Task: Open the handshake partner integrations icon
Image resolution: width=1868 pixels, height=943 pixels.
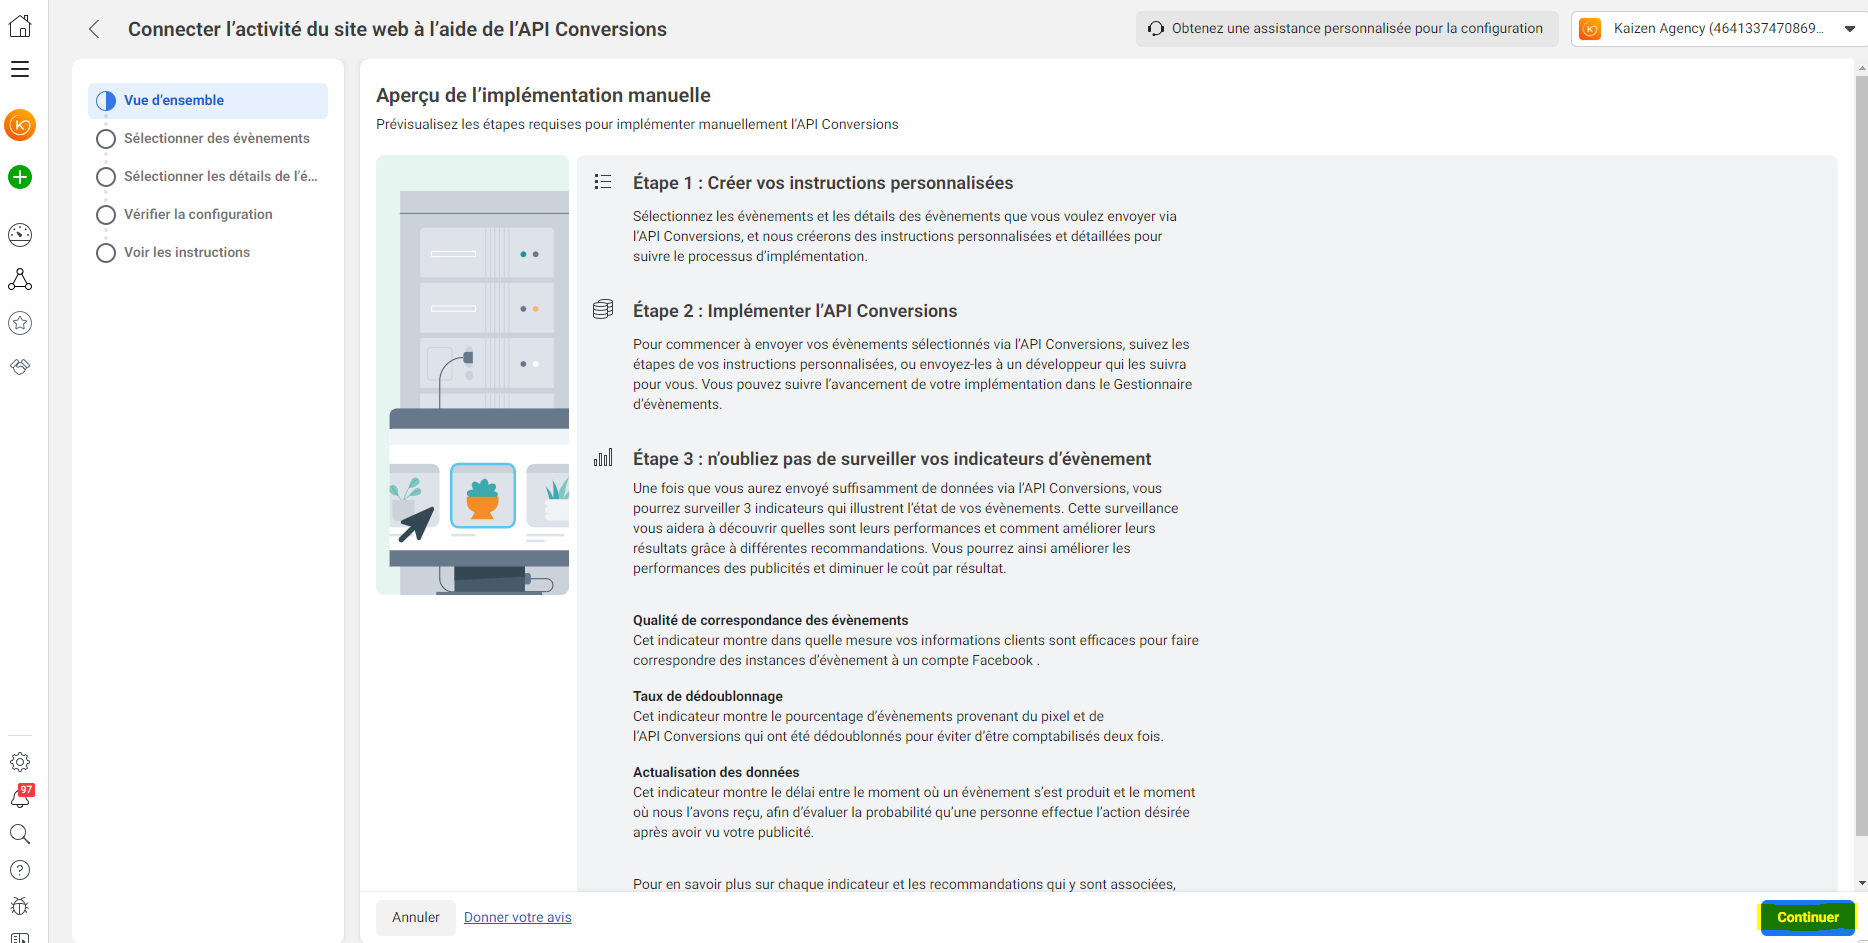Action: pos(20,367)
